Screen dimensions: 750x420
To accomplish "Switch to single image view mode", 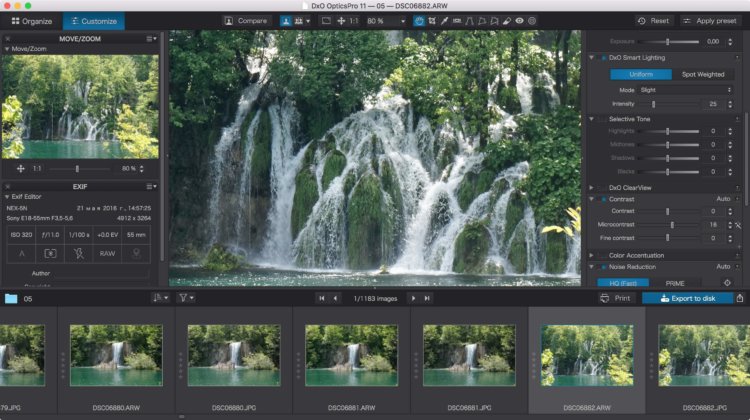I will [x=286, y=21].
